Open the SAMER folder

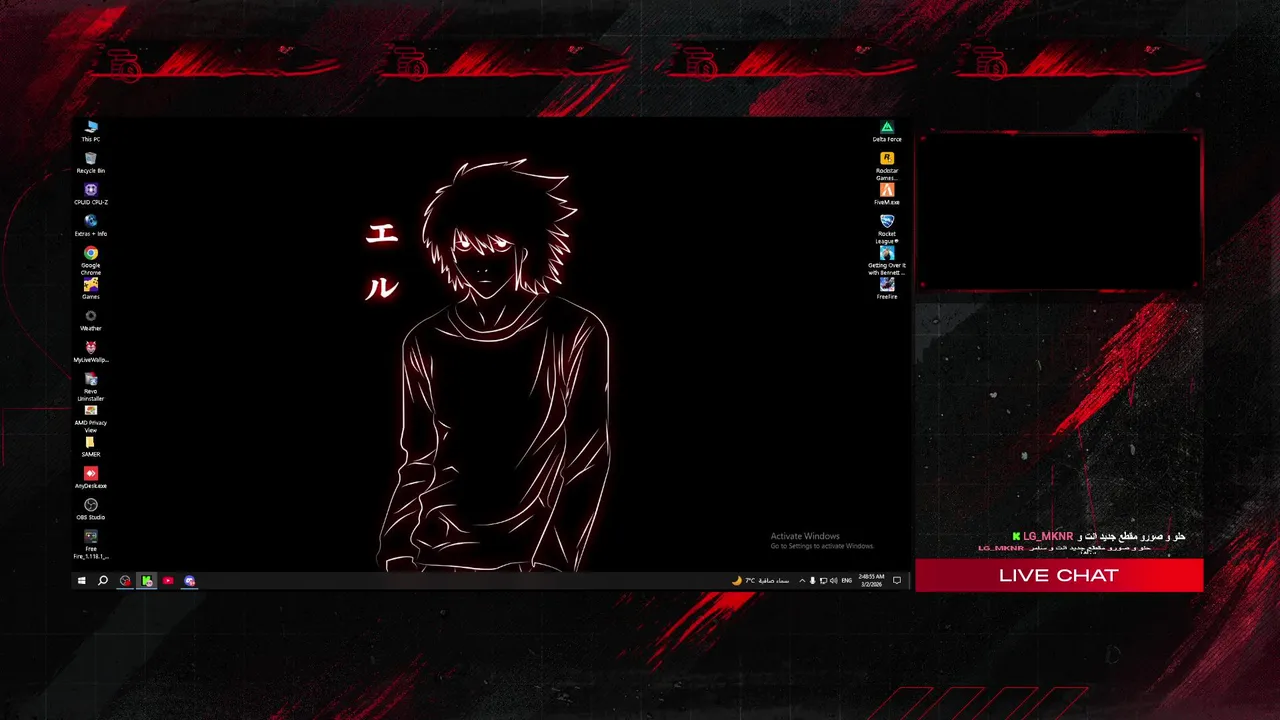(91, 446)
